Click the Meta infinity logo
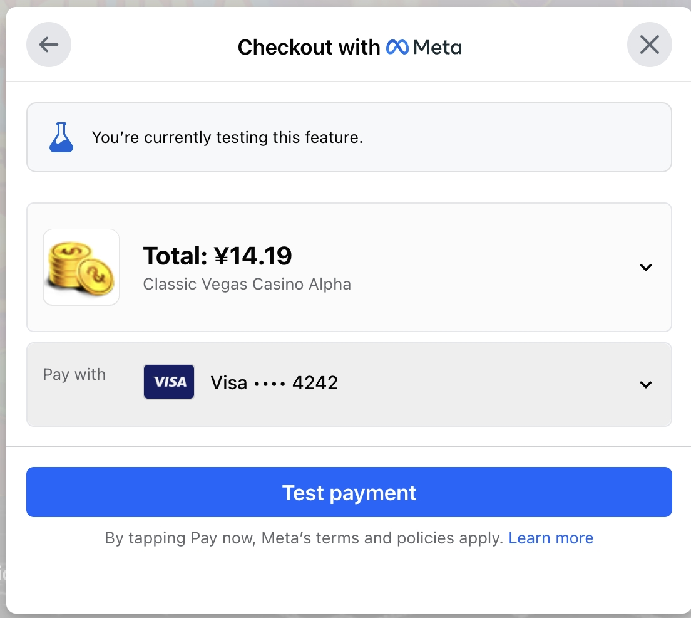Screen dimensions: 691x618 pyautogui.click(x=397, y=47)
